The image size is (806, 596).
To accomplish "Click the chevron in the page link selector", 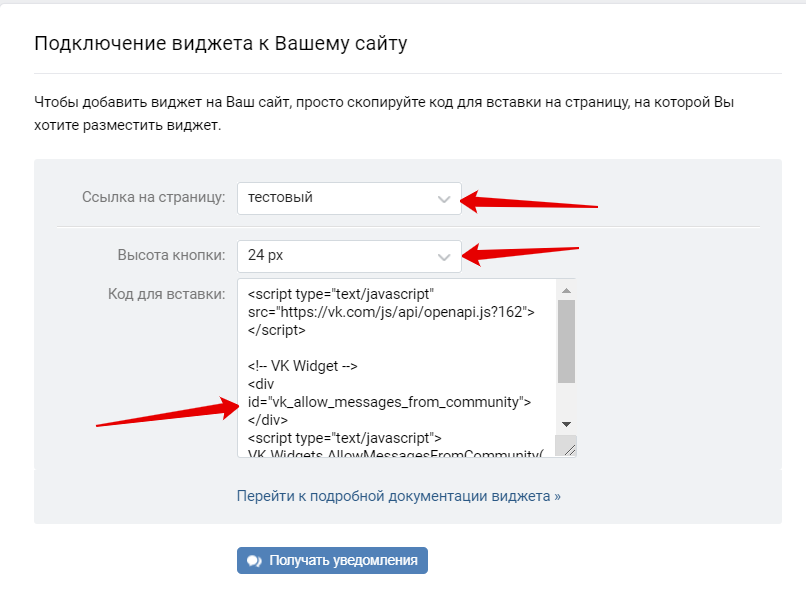I will point(444,199).
